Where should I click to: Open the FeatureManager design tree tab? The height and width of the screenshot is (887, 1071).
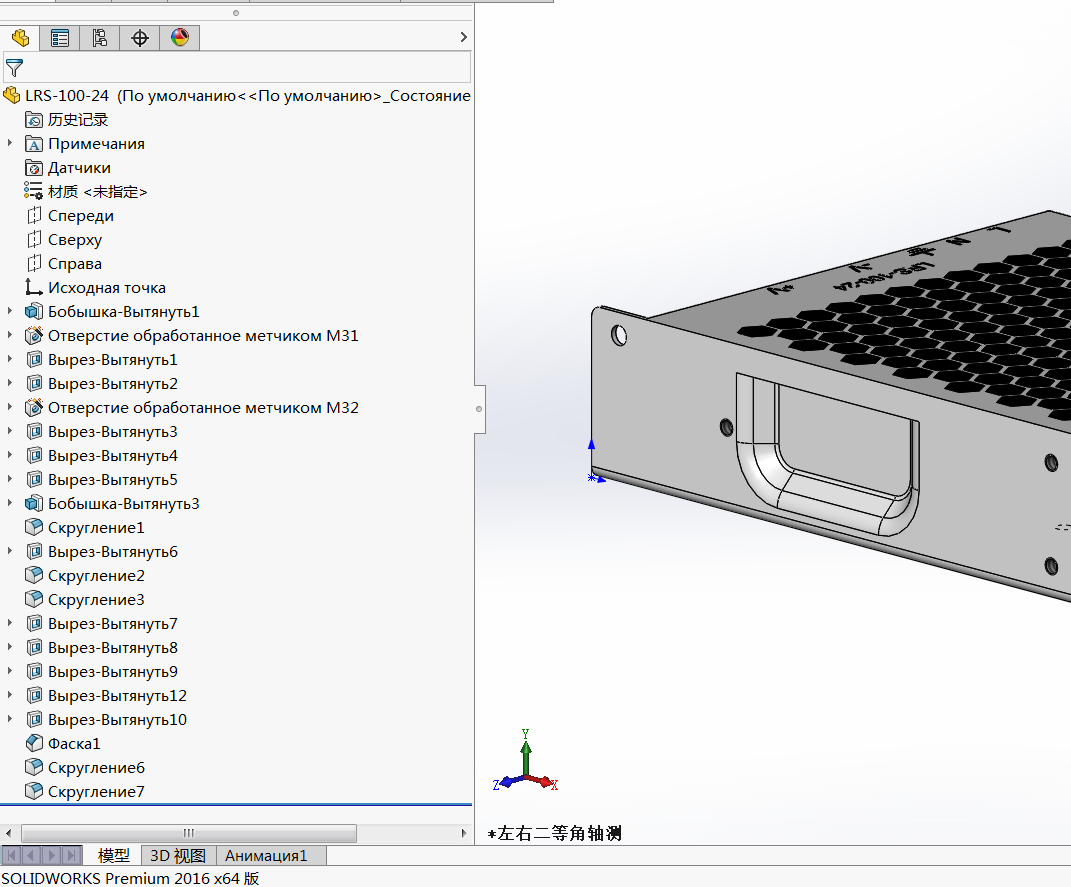point(20,38)
